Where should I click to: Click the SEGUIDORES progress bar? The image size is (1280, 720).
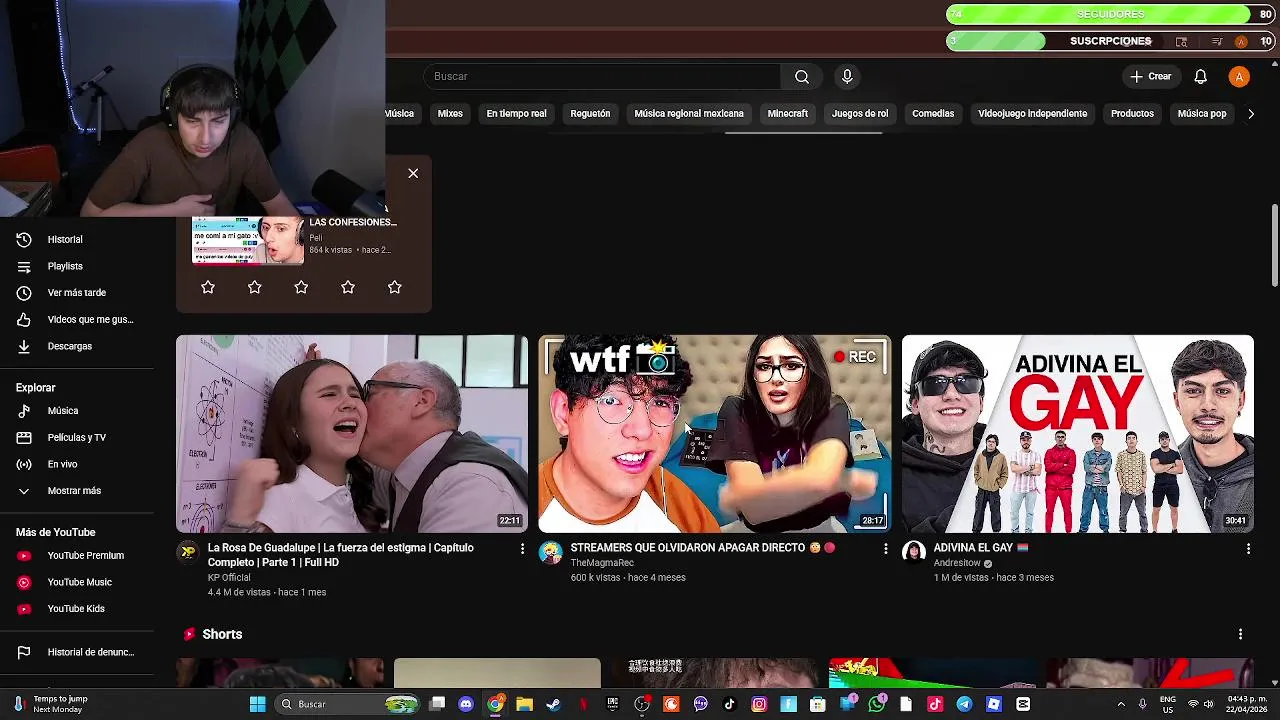1111,14
